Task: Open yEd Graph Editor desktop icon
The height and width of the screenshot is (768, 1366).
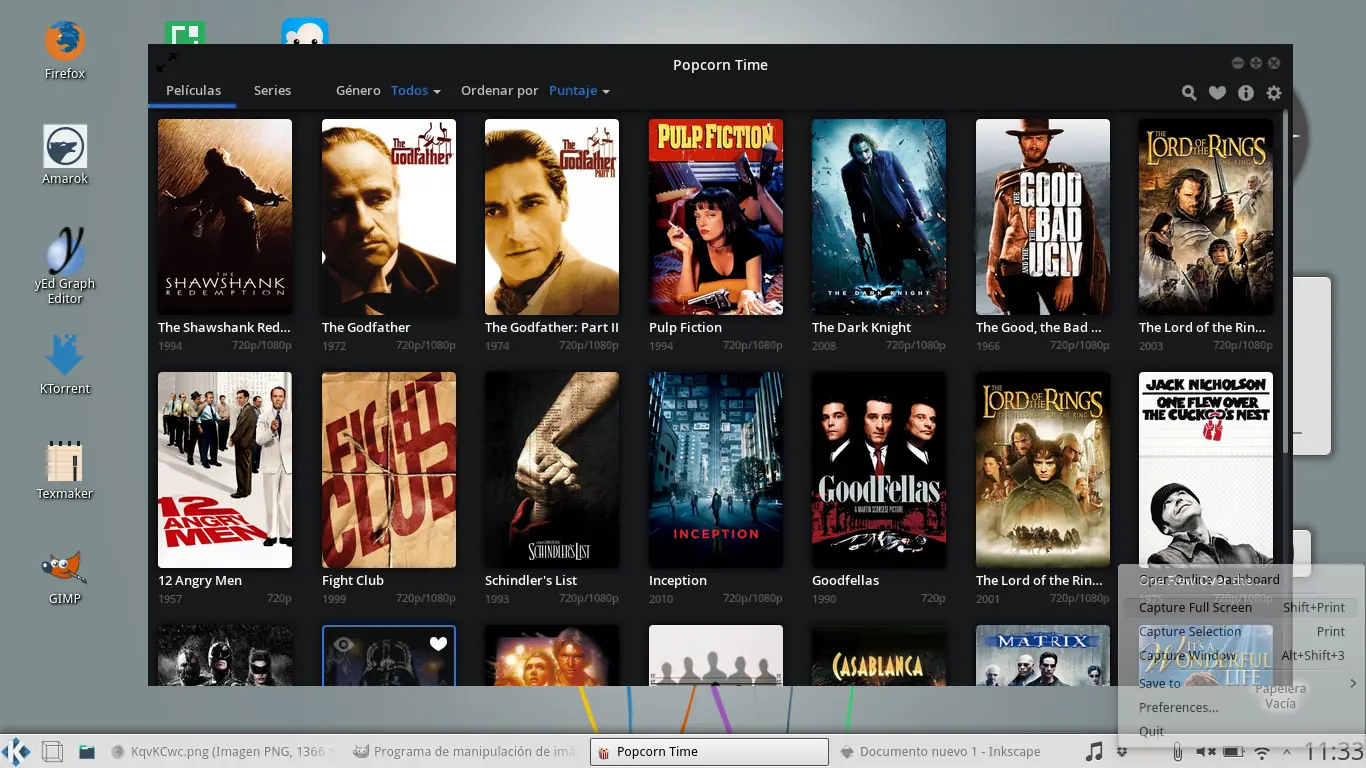Action: point(65,266)
